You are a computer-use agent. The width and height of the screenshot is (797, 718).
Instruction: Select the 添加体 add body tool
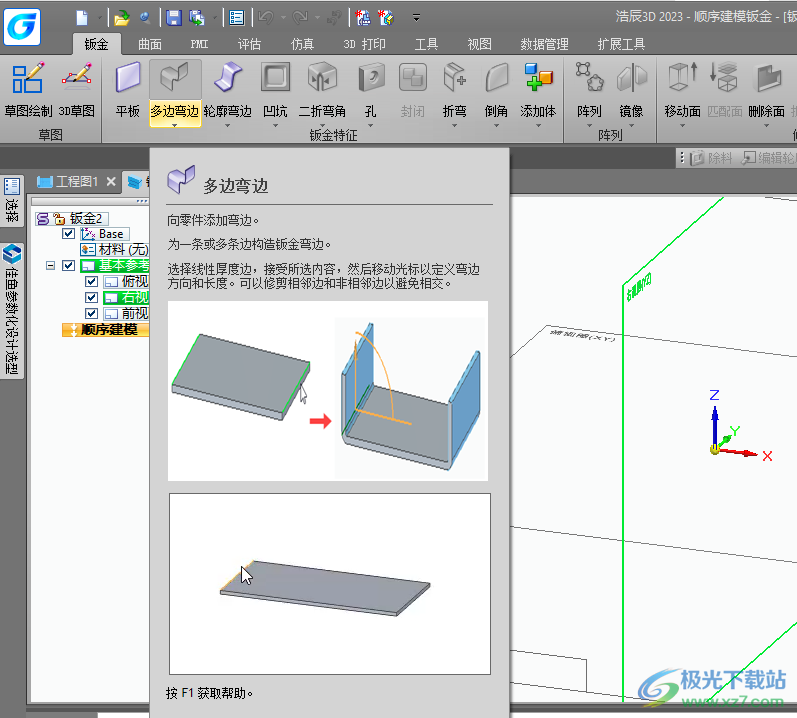[538, 90]
